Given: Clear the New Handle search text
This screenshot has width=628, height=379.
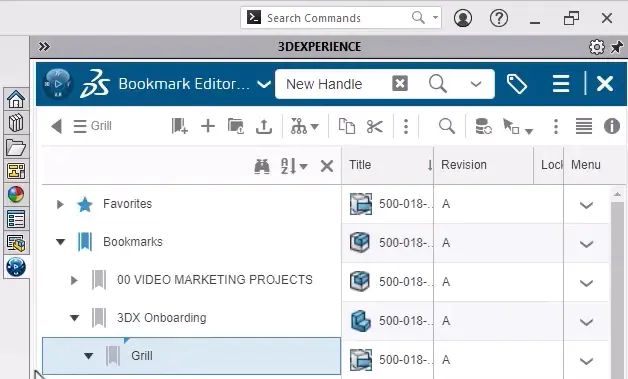Looking at the screenshot, I should 400,84.
